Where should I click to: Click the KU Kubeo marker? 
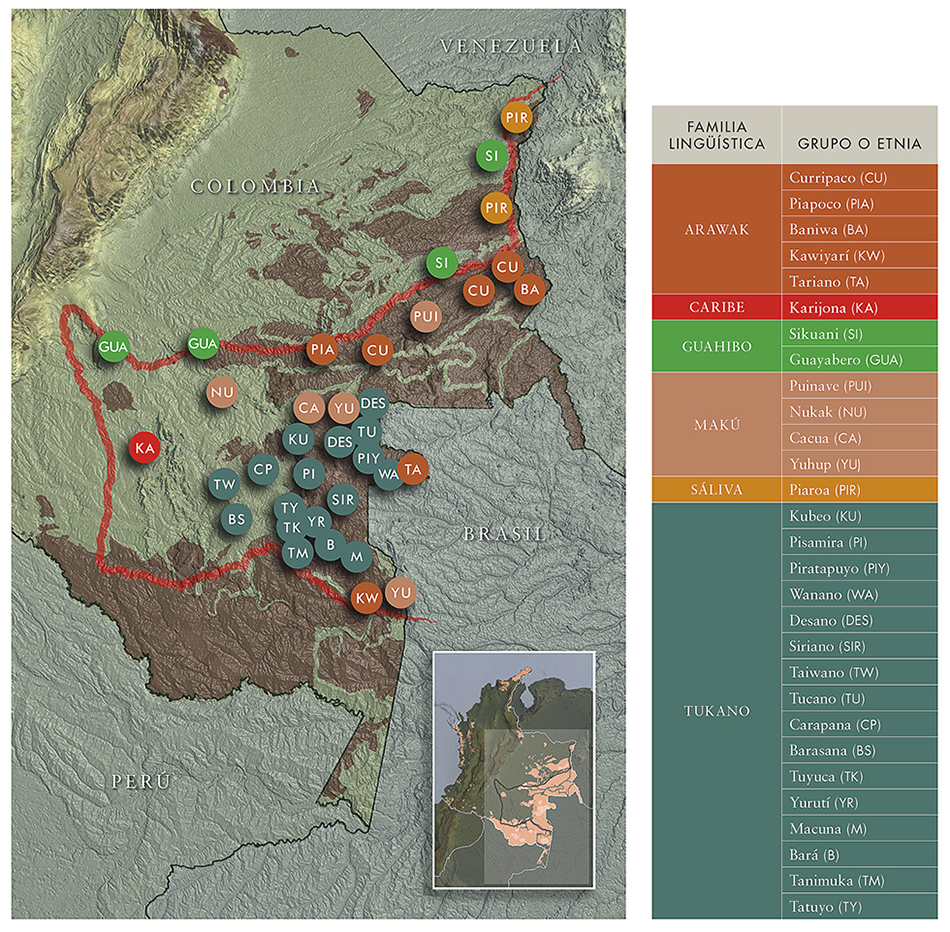297,439
